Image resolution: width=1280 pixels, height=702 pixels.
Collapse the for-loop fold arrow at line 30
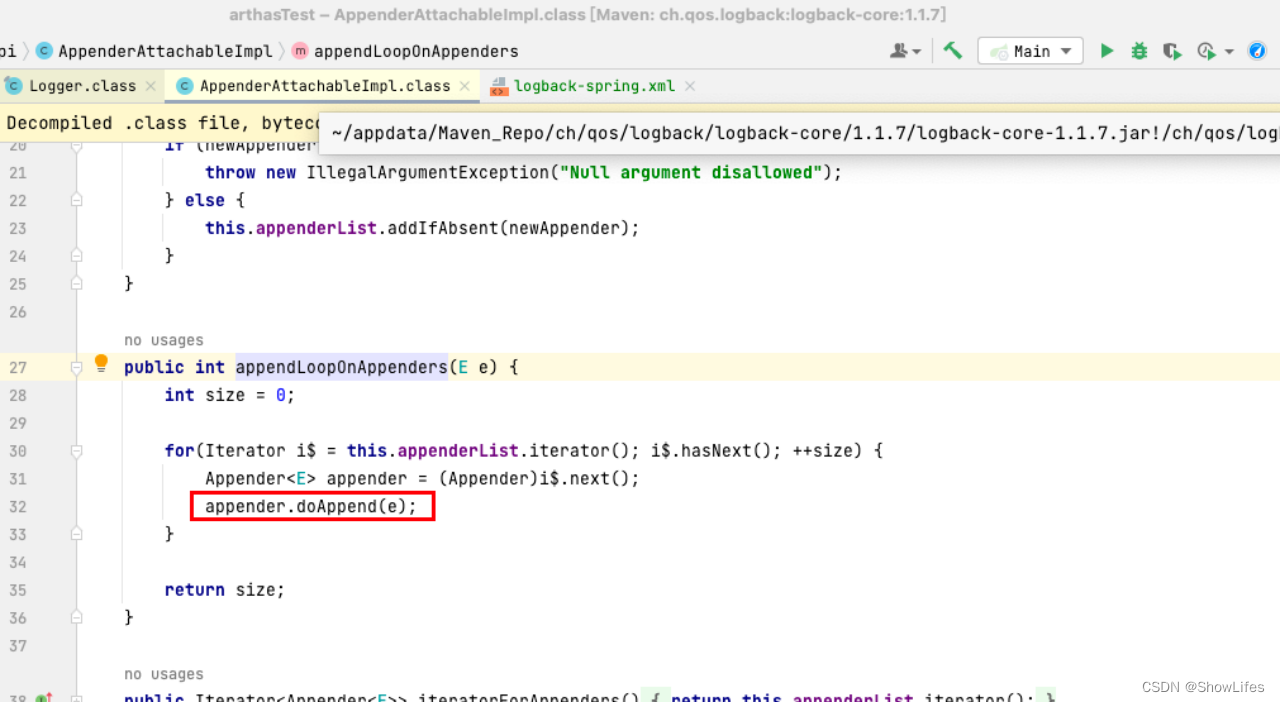click(x=76, y=450)
